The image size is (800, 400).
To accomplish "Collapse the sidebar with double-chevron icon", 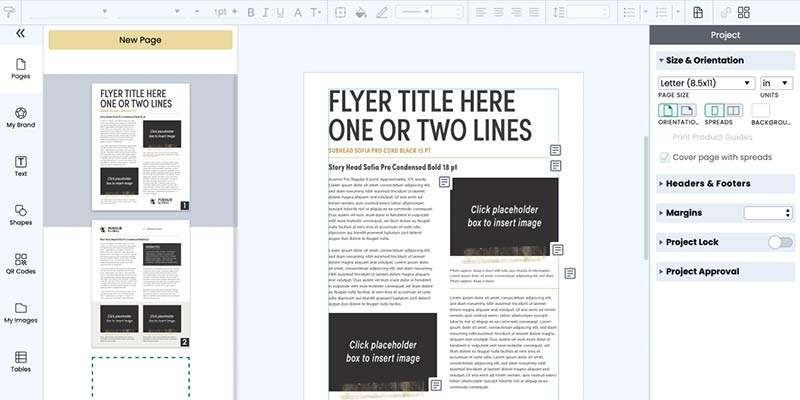I will tap(20, 33).
